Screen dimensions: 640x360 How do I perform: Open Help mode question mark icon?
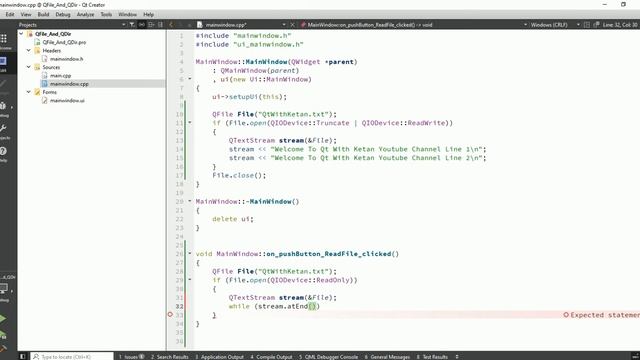[3, 151]
